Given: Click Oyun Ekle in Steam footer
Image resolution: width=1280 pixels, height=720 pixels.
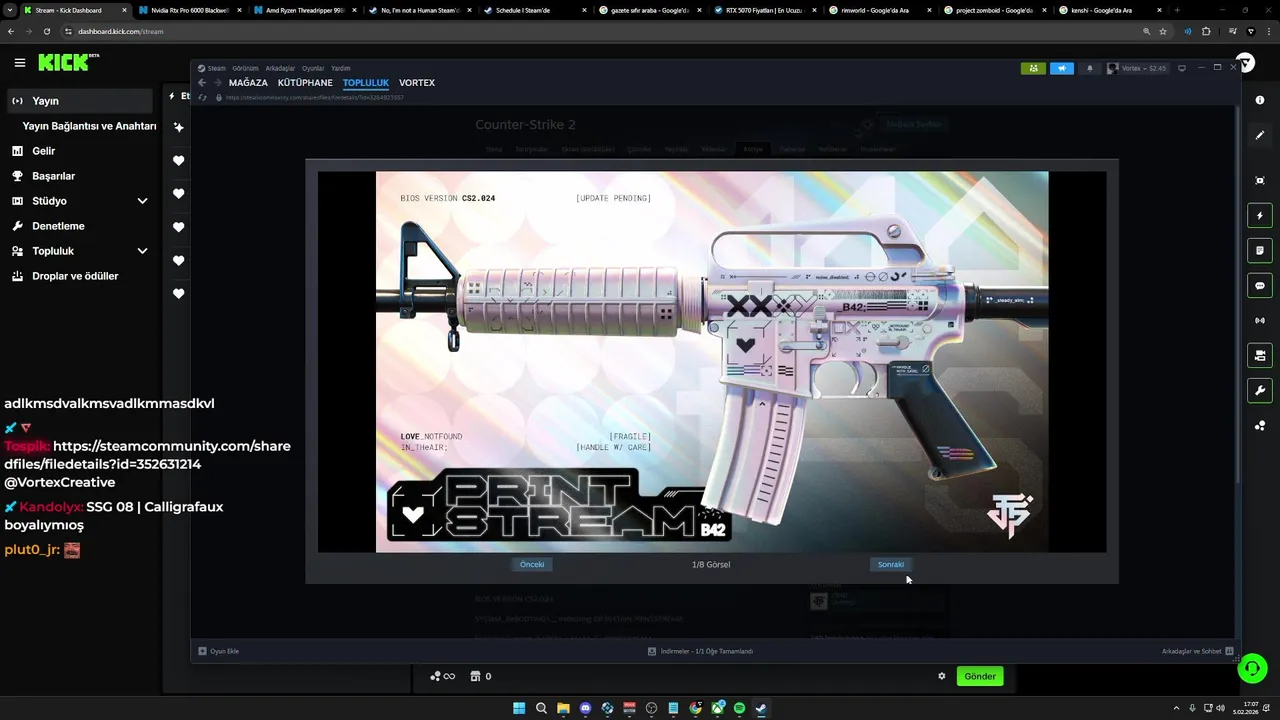Looking at the screenshot, I should [219, 651].
